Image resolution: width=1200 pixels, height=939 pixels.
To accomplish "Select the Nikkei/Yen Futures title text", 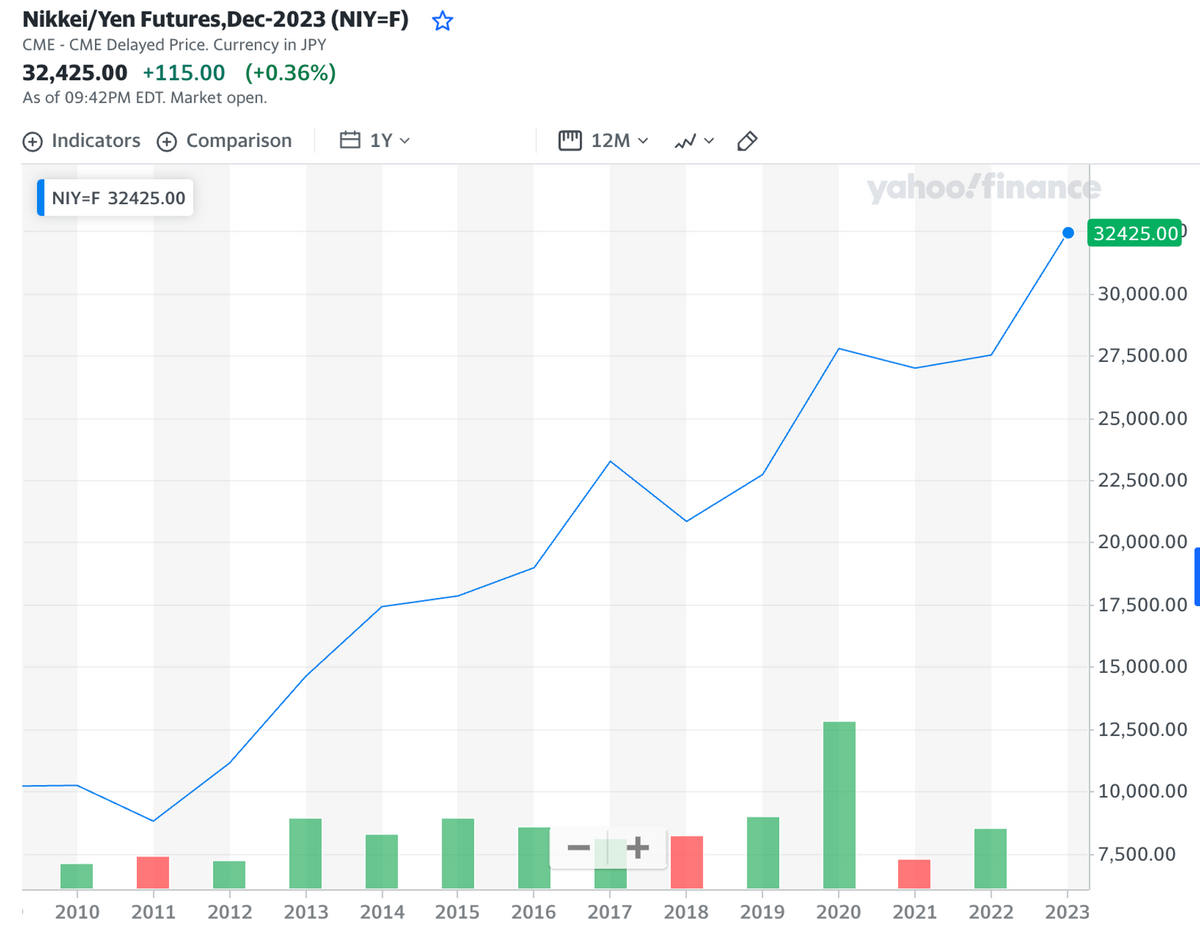I will [216, 20].
